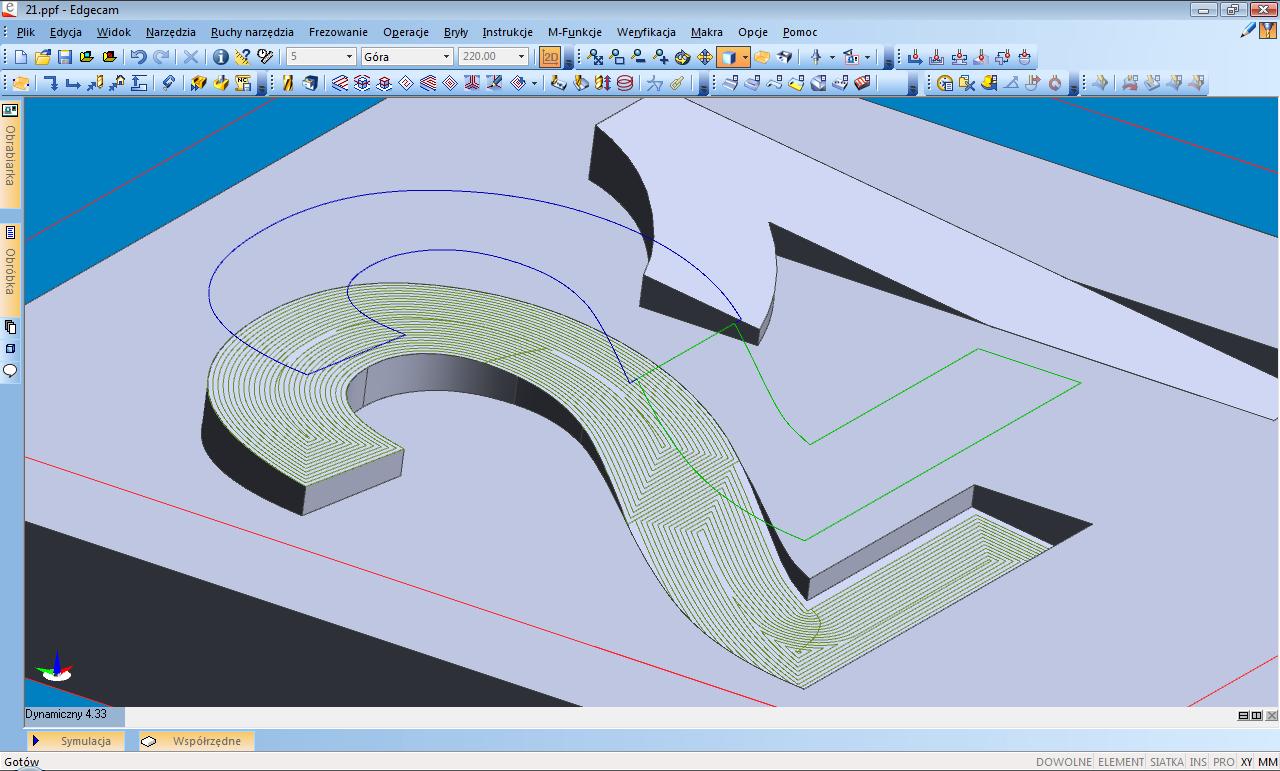The image size is (1280, 771).
Task: Toggle DOWOLNE mode in status bar
Action: pos(1064,762)
